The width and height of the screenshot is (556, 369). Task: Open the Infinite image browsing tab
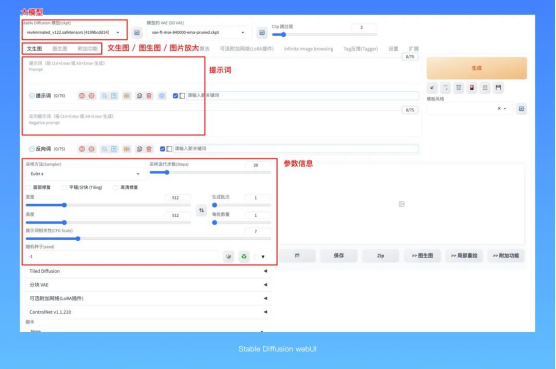(308, 49)
